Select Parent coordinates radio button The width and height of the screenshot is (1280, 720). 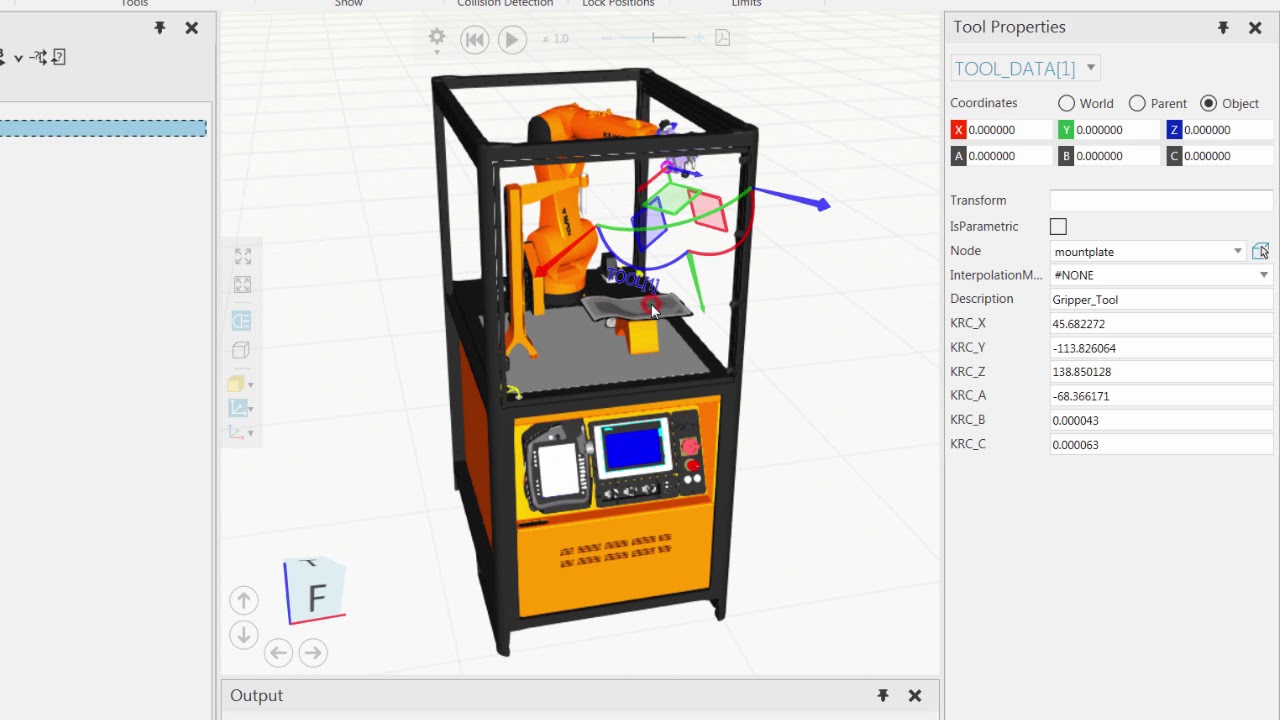(x=1137, y=103)
